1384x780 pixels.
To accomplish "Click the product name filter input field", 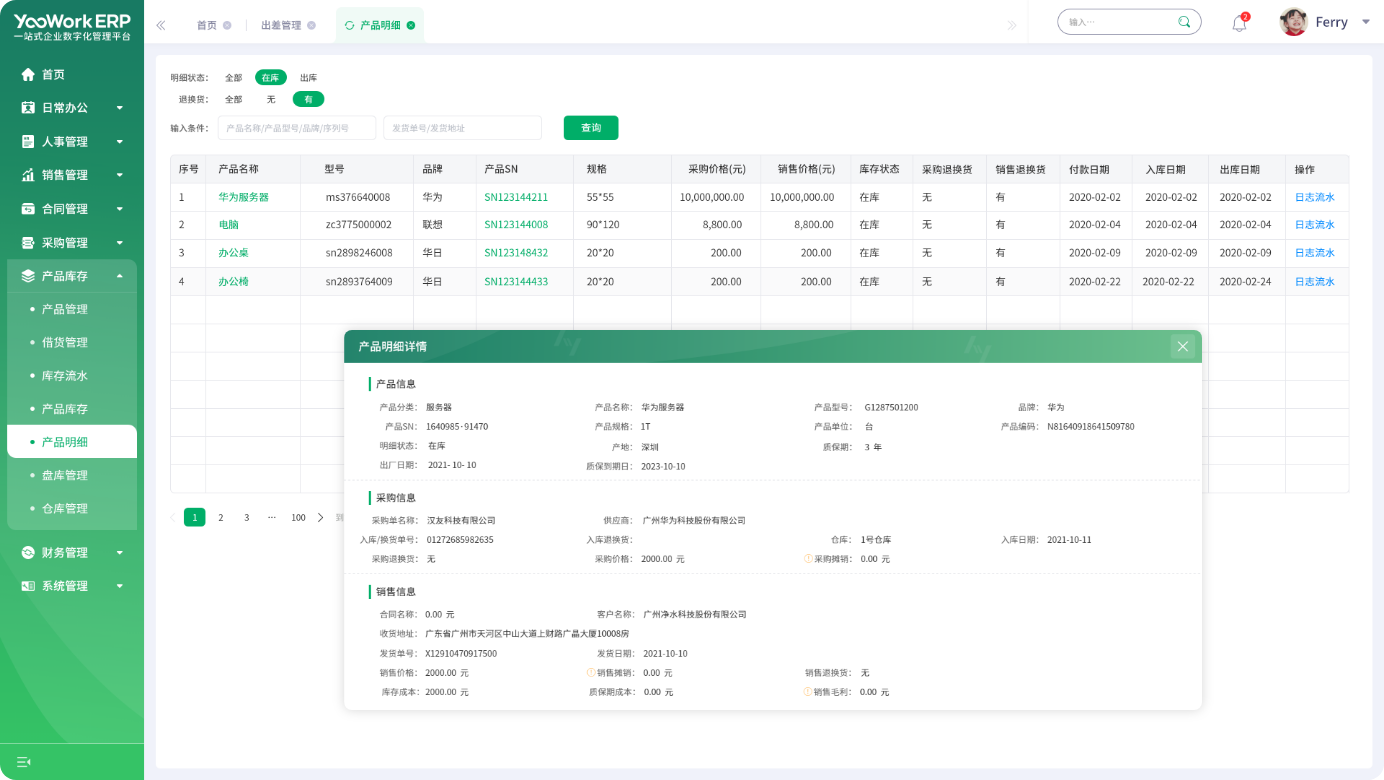I will (x=297, y=128).
